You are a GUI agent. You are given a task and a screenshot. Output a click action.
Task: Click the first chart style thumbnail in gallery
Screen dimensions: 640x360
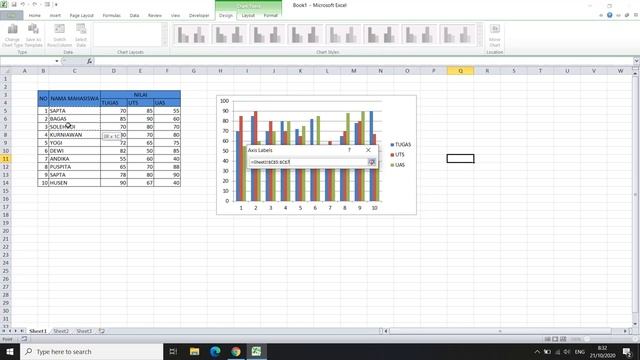tap(191, 35)
